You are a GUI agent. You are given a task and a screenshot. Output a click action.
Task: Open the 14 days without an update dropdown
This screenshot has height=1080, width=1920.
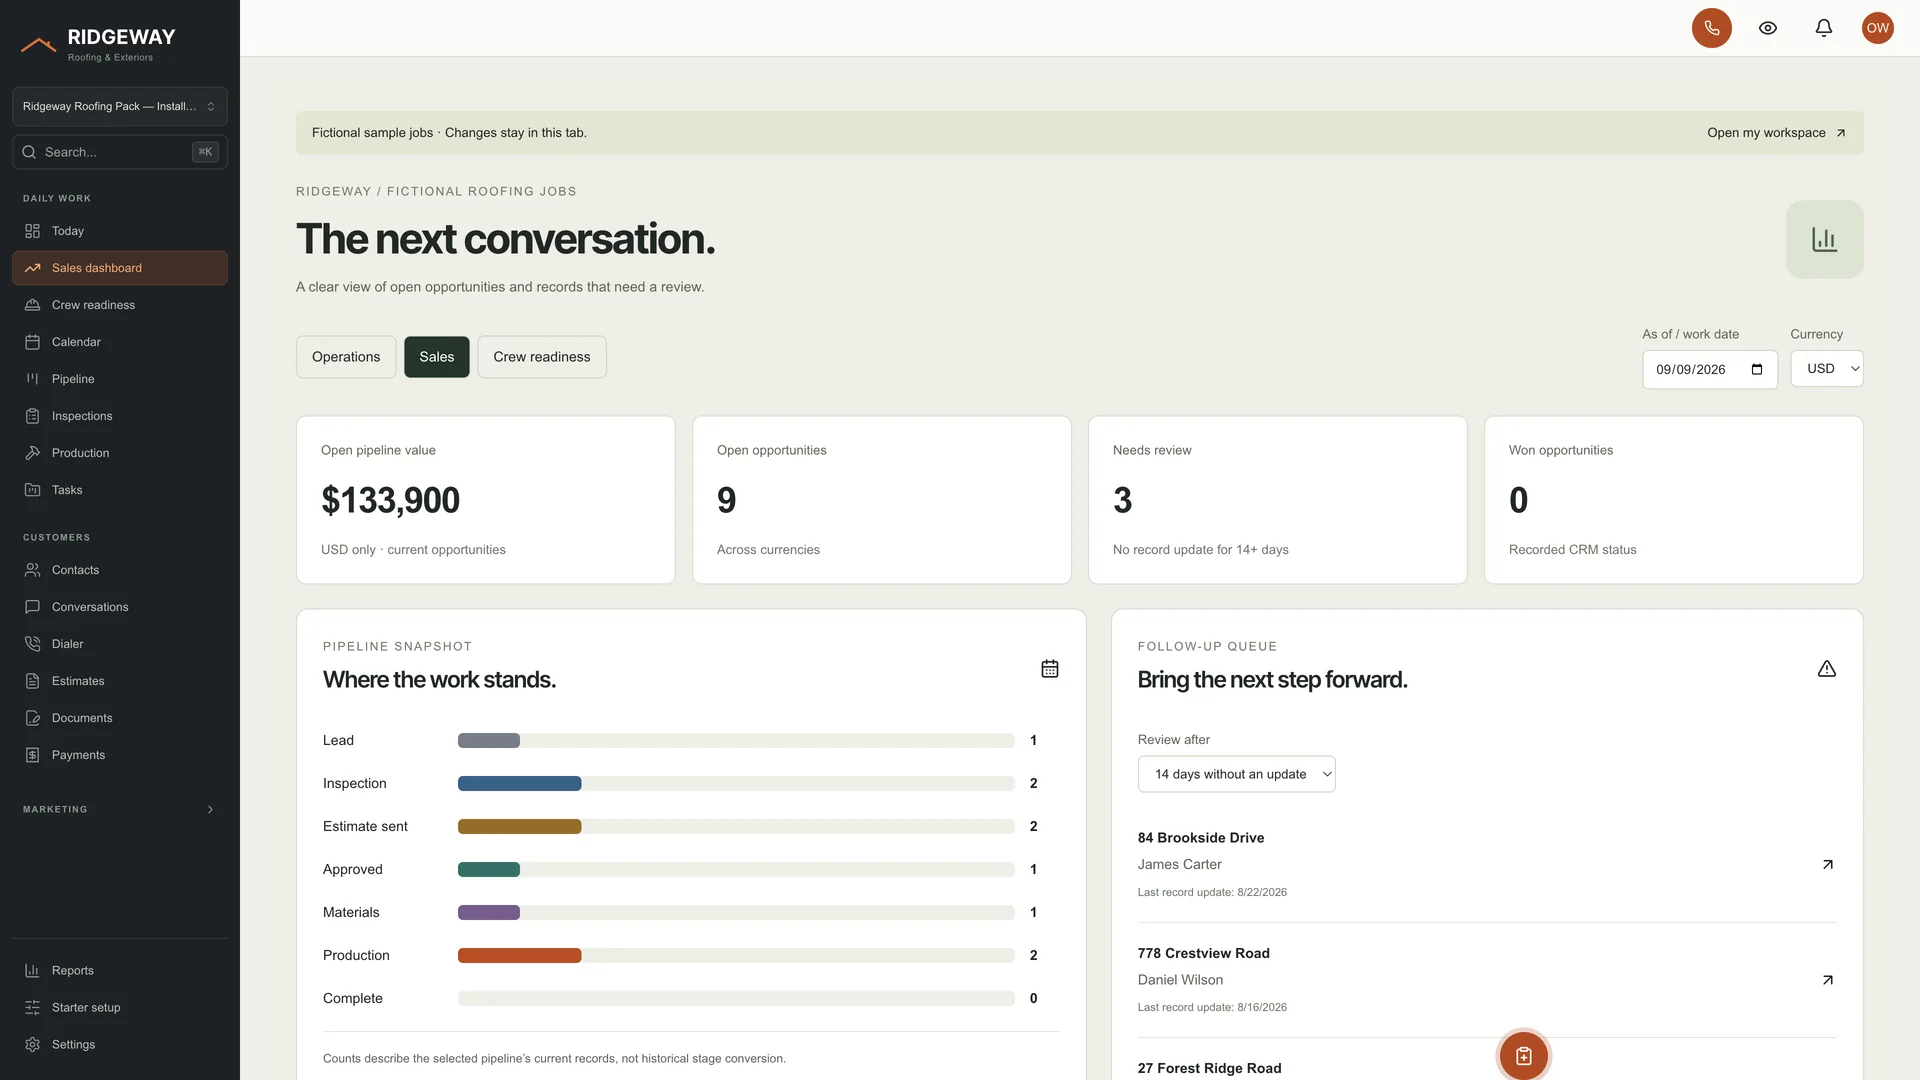pos(1236,774)
